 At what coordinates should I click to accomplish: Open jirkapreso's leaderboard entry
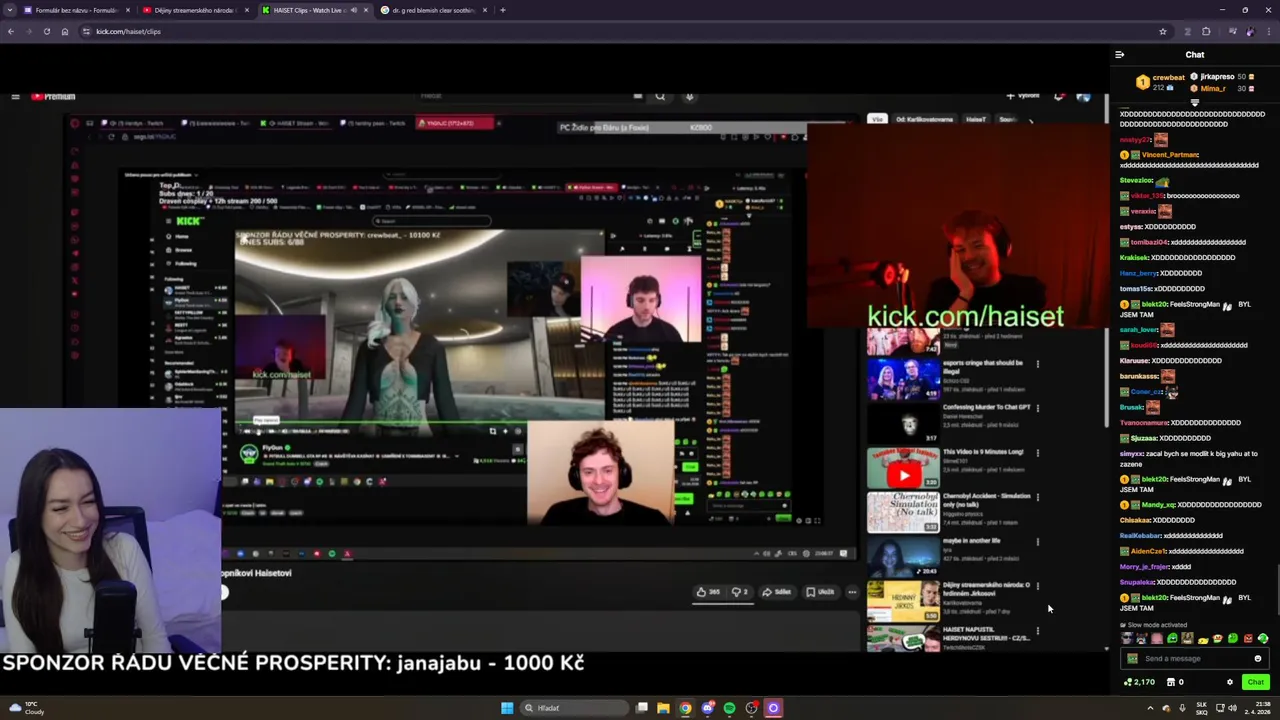tap(1222, 77)
